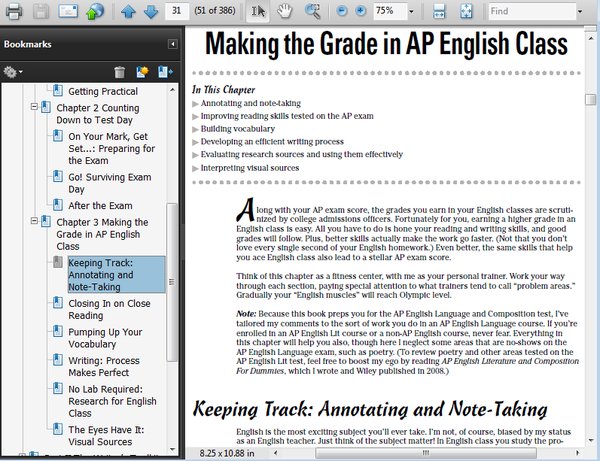Open No Lab Required: Research bookmark
The height and width of the screenshot is (461, 600).
[112, 401]
